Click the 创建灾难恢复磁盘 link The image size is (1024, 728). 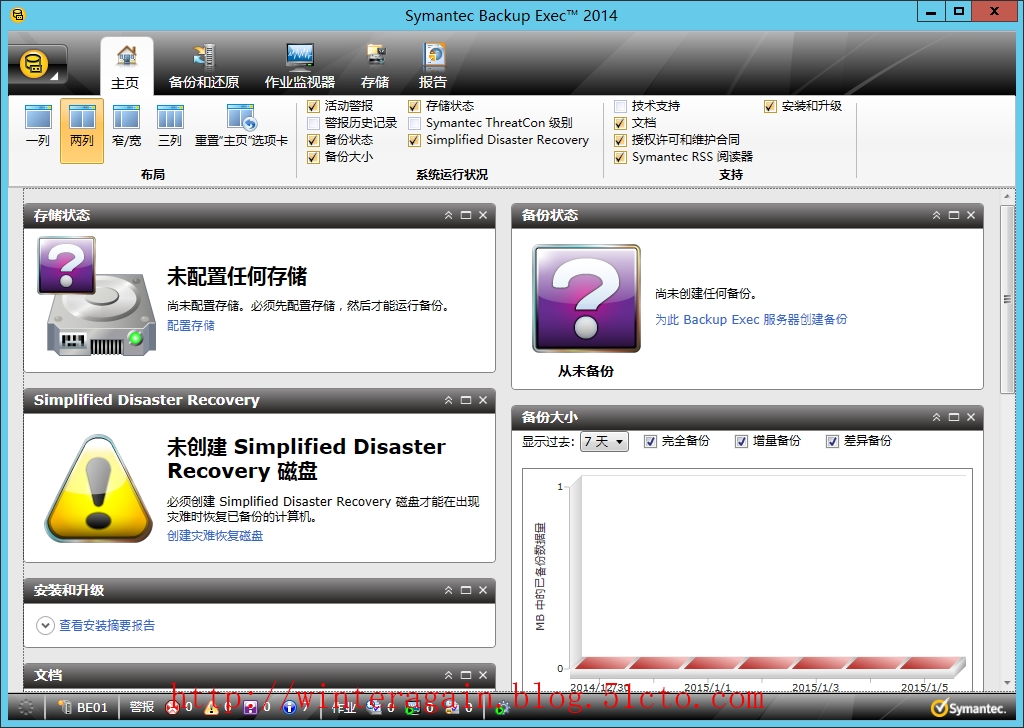[x=215, y=535]
